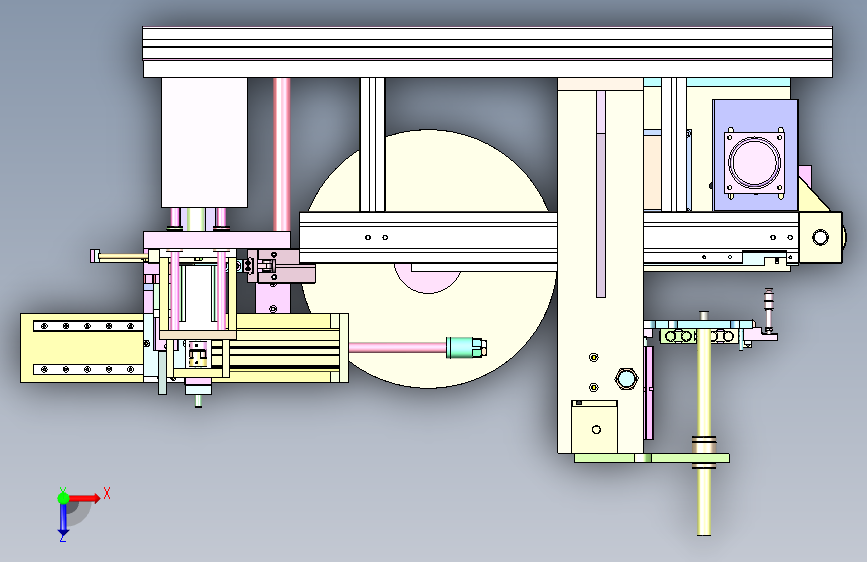Click the circular lens ring inside the blue housing

pos(754,163)
